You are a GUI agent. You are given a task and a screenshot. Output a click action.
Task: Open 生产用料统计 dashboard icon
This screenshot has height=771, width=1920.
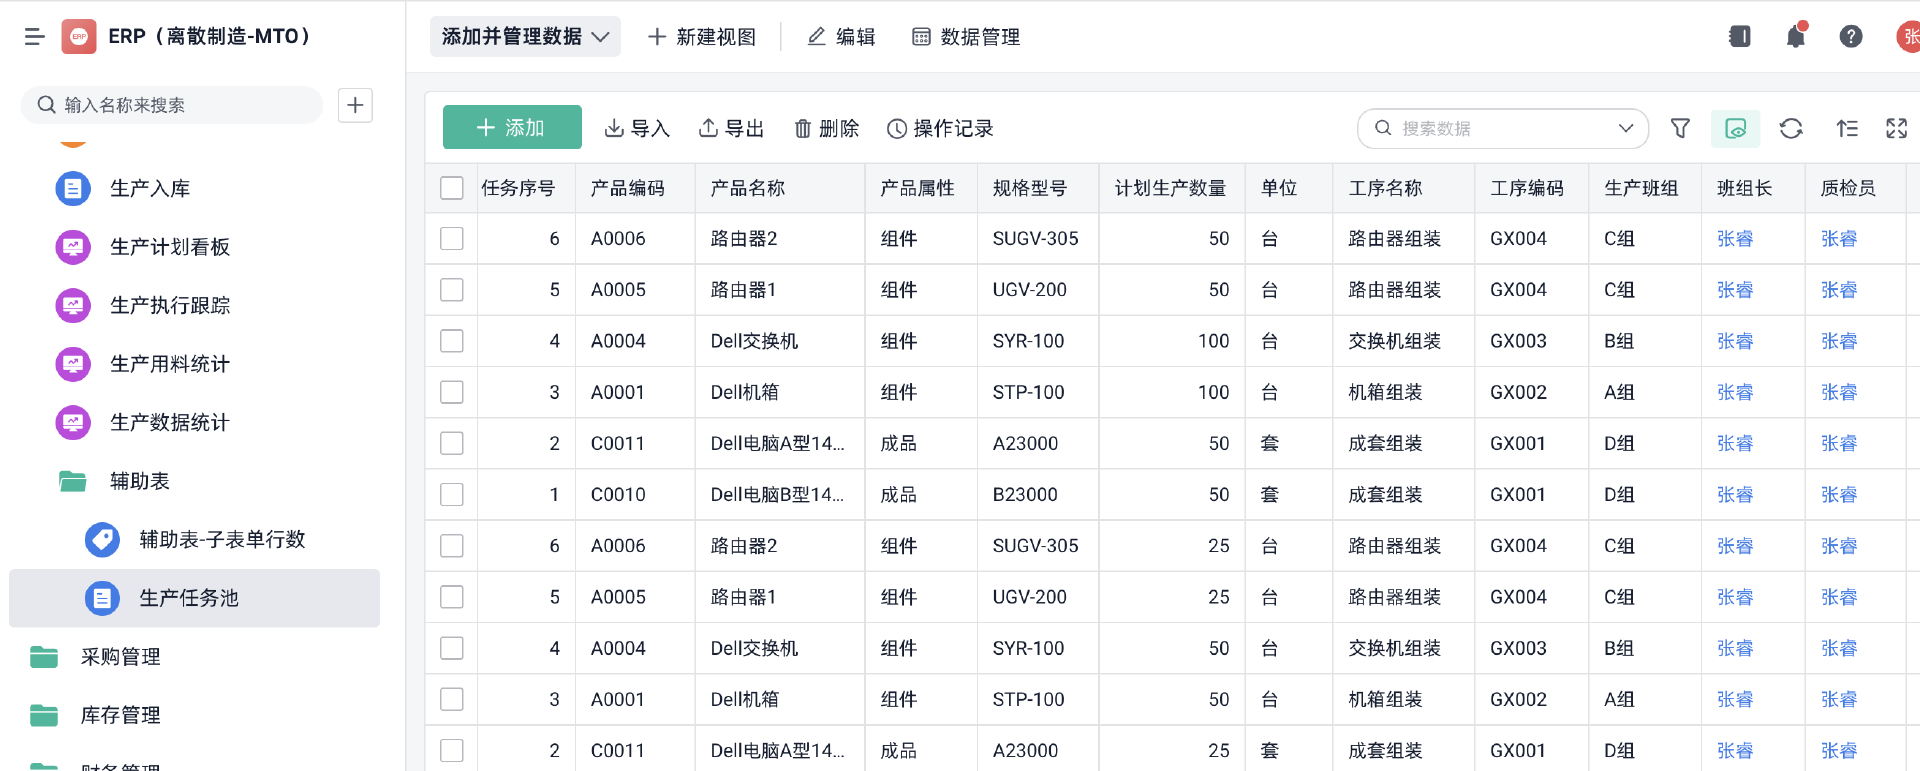[73, 364]
